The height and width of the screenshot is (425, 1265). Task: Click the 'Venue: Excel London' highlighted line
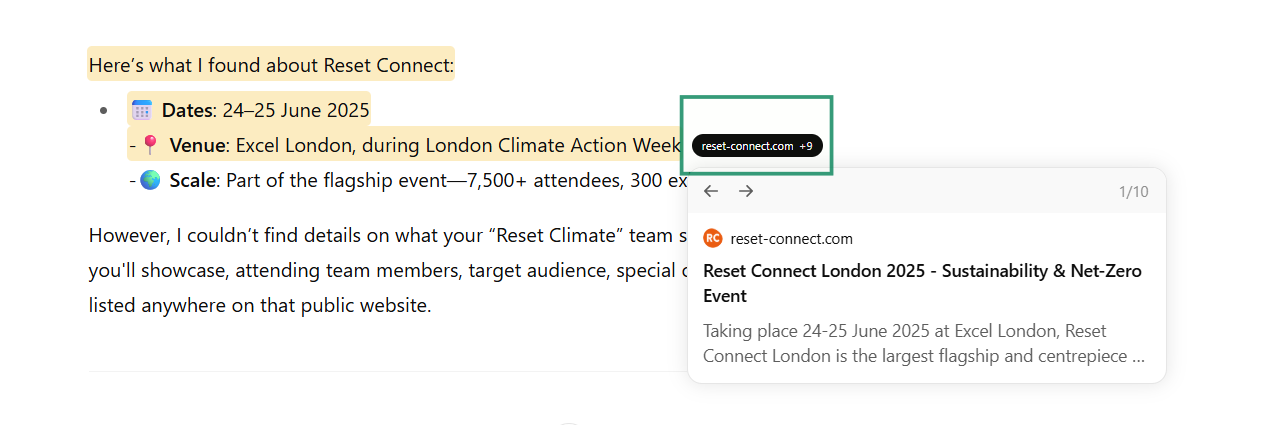pos(405,145)
